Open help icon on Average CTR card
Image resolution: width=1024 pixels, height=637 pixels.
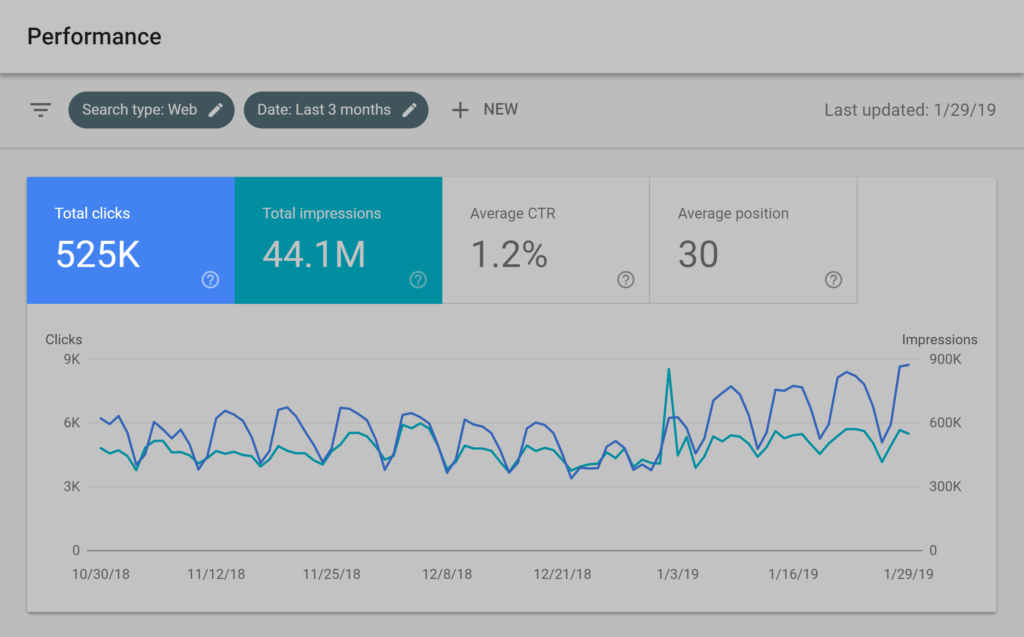coord(626,280)
